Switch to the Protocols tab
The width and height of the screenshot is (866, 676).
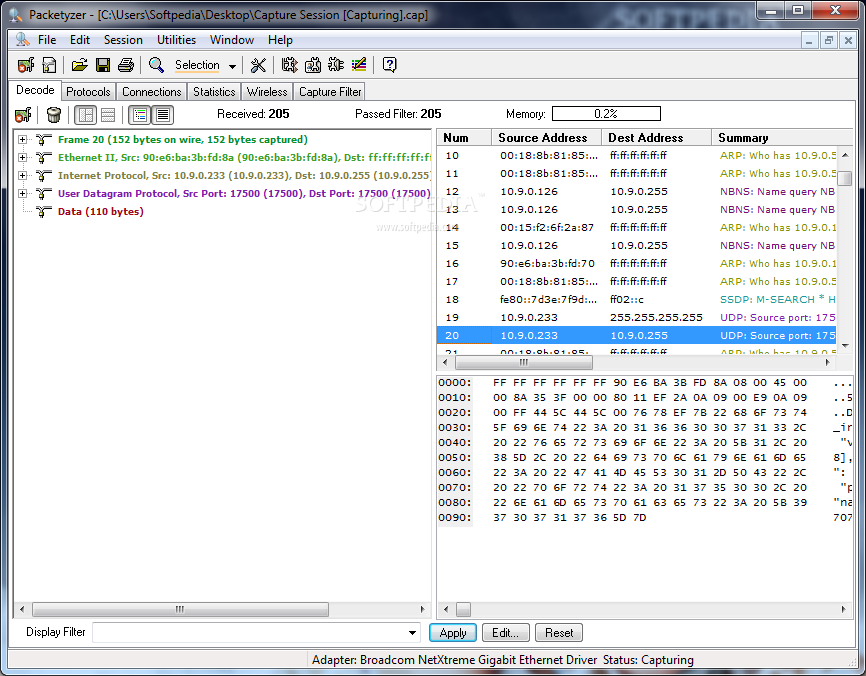[x=88, y=92]
